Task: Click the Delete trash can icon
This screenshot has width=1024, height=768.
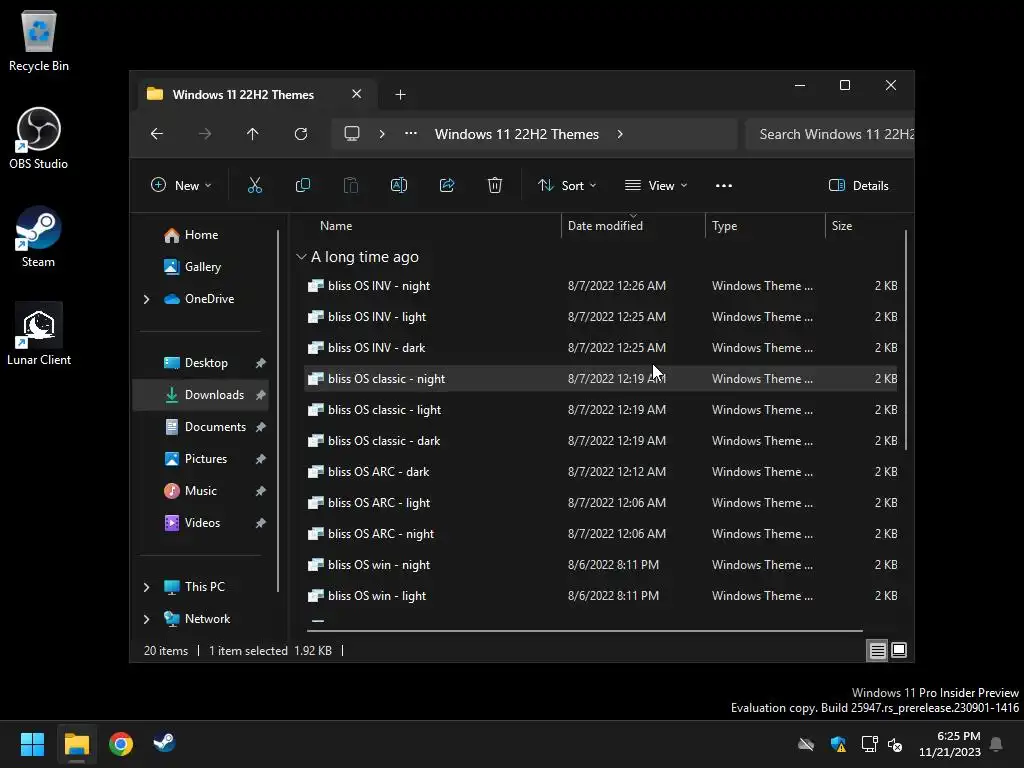Action: click(494, 185)
